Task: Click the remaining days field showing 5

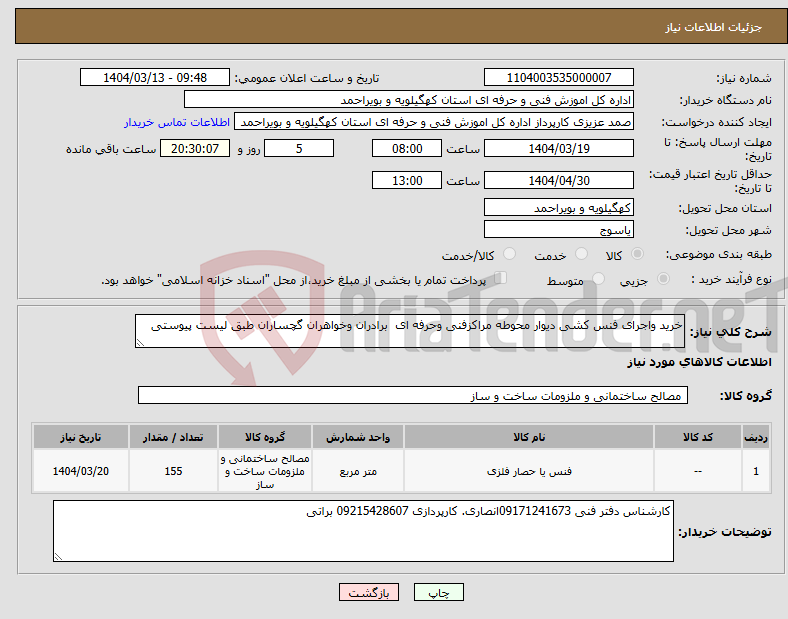Action: point(299,148)
